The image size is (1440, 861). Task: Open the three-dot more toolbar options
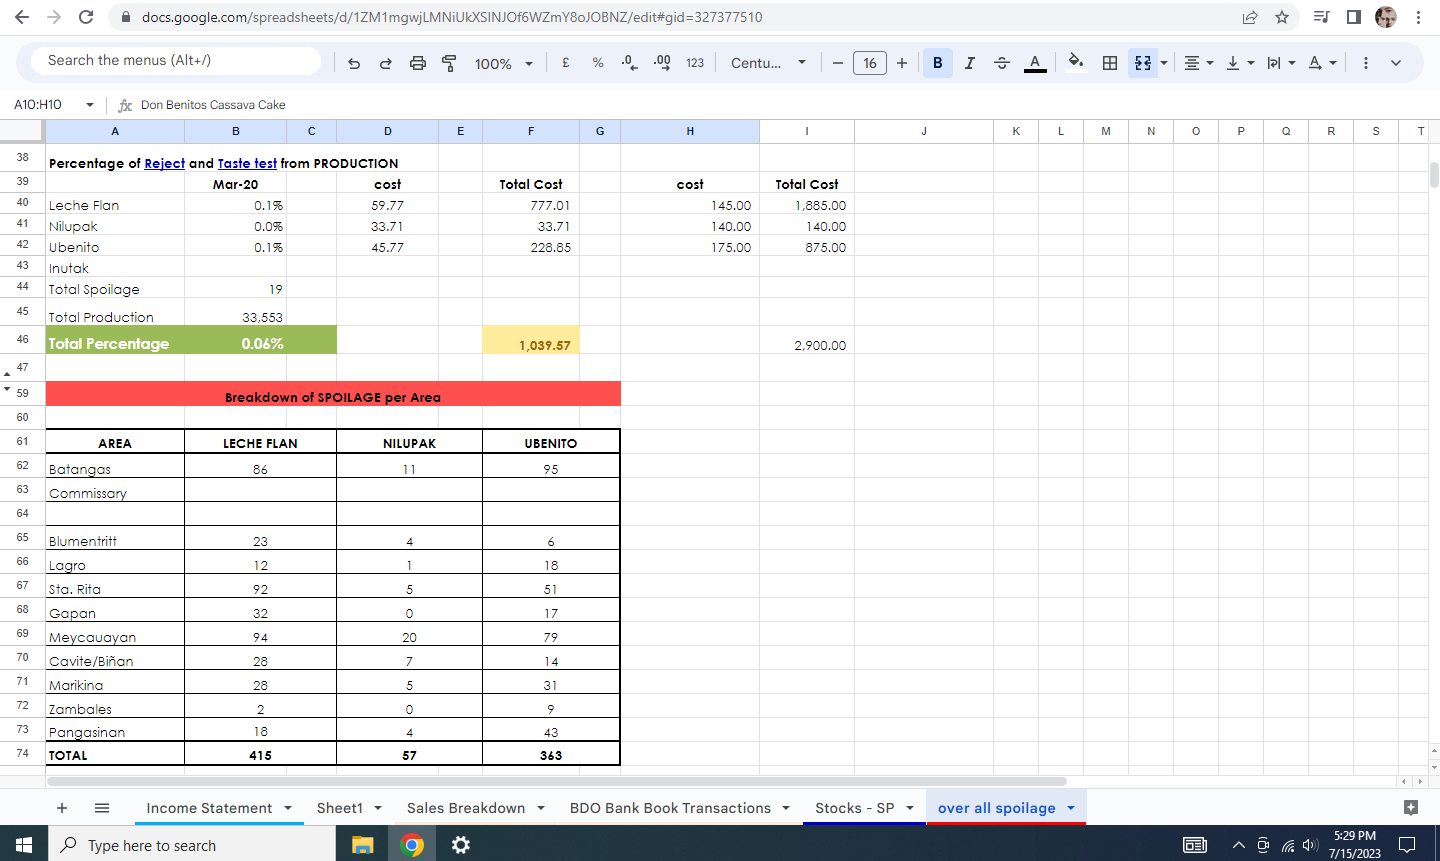pos(1366,63)
